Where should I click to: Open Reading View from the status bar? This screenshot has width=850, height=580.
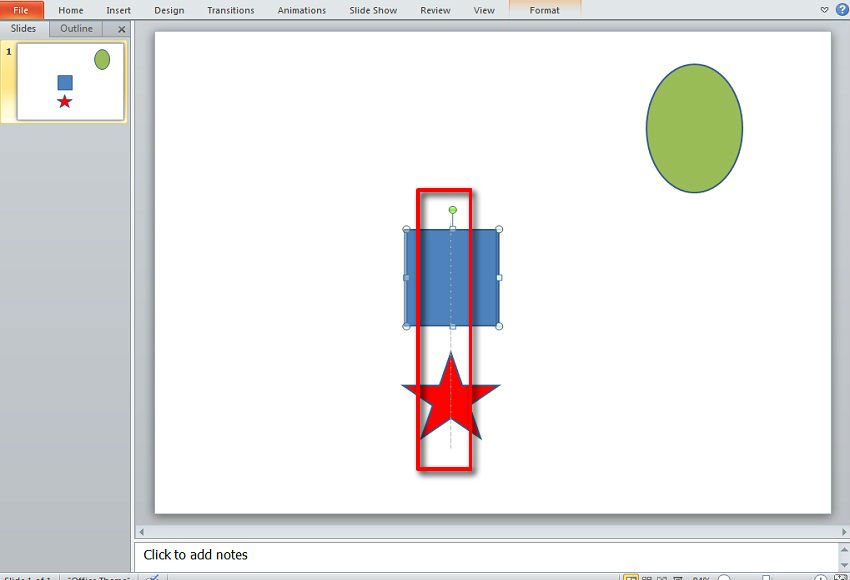point(664,575)
